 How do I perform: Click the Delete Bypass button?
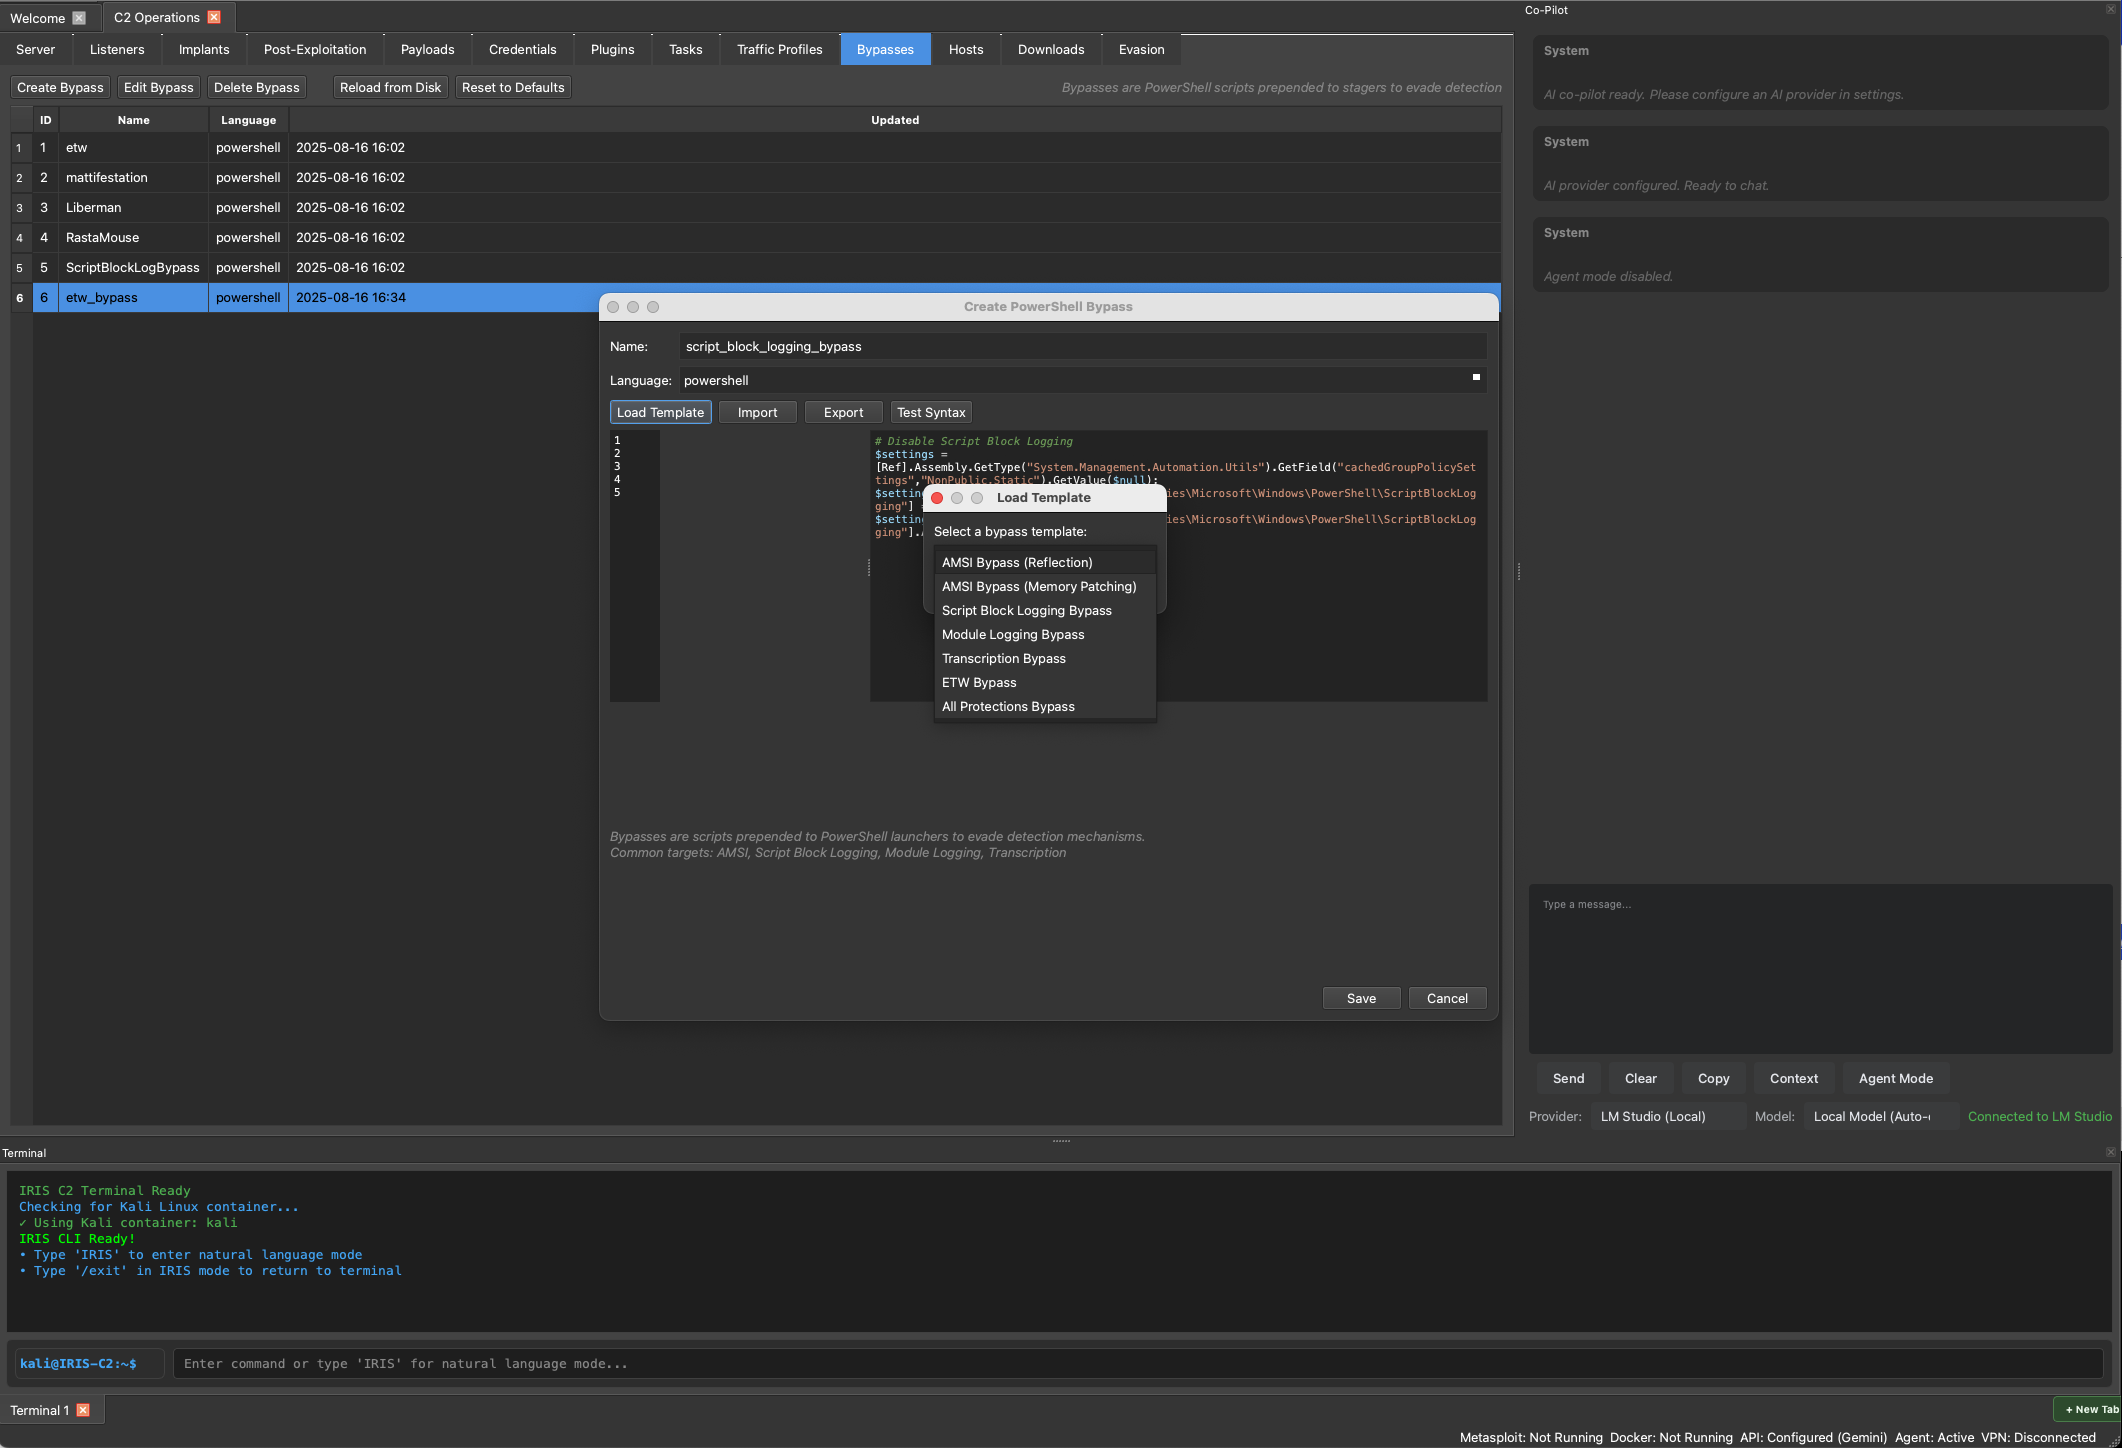pyautogui.click(x=256, y=87)
